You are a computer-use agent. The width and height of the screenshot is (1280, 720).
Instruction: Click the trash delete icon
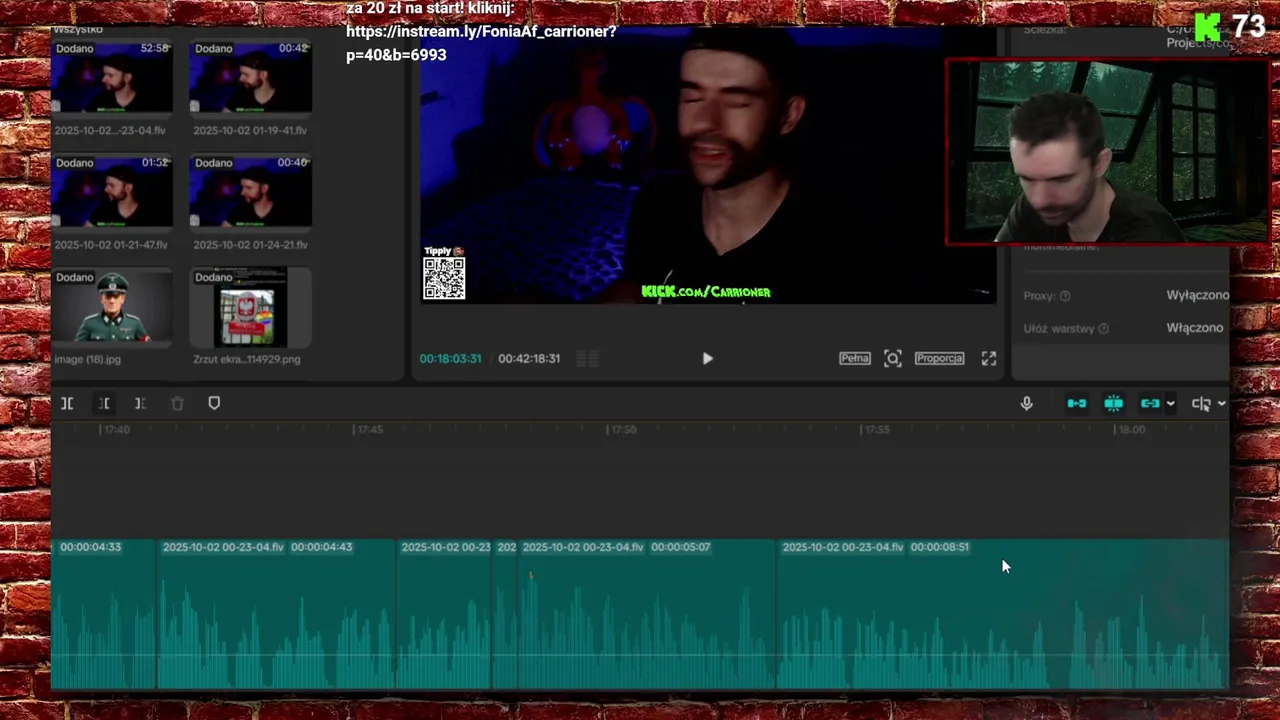tap(177, 403)
